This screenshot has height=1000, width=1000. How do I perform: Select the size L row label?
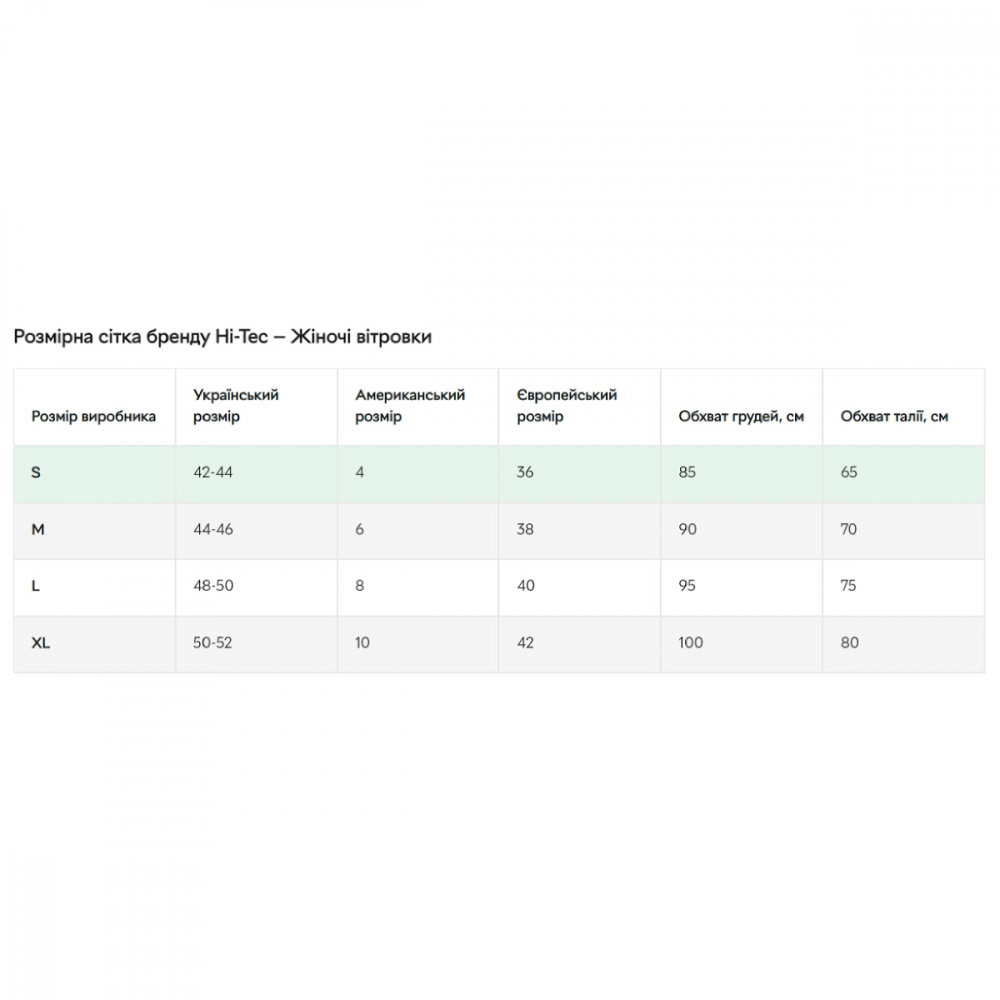click(36, 586)
